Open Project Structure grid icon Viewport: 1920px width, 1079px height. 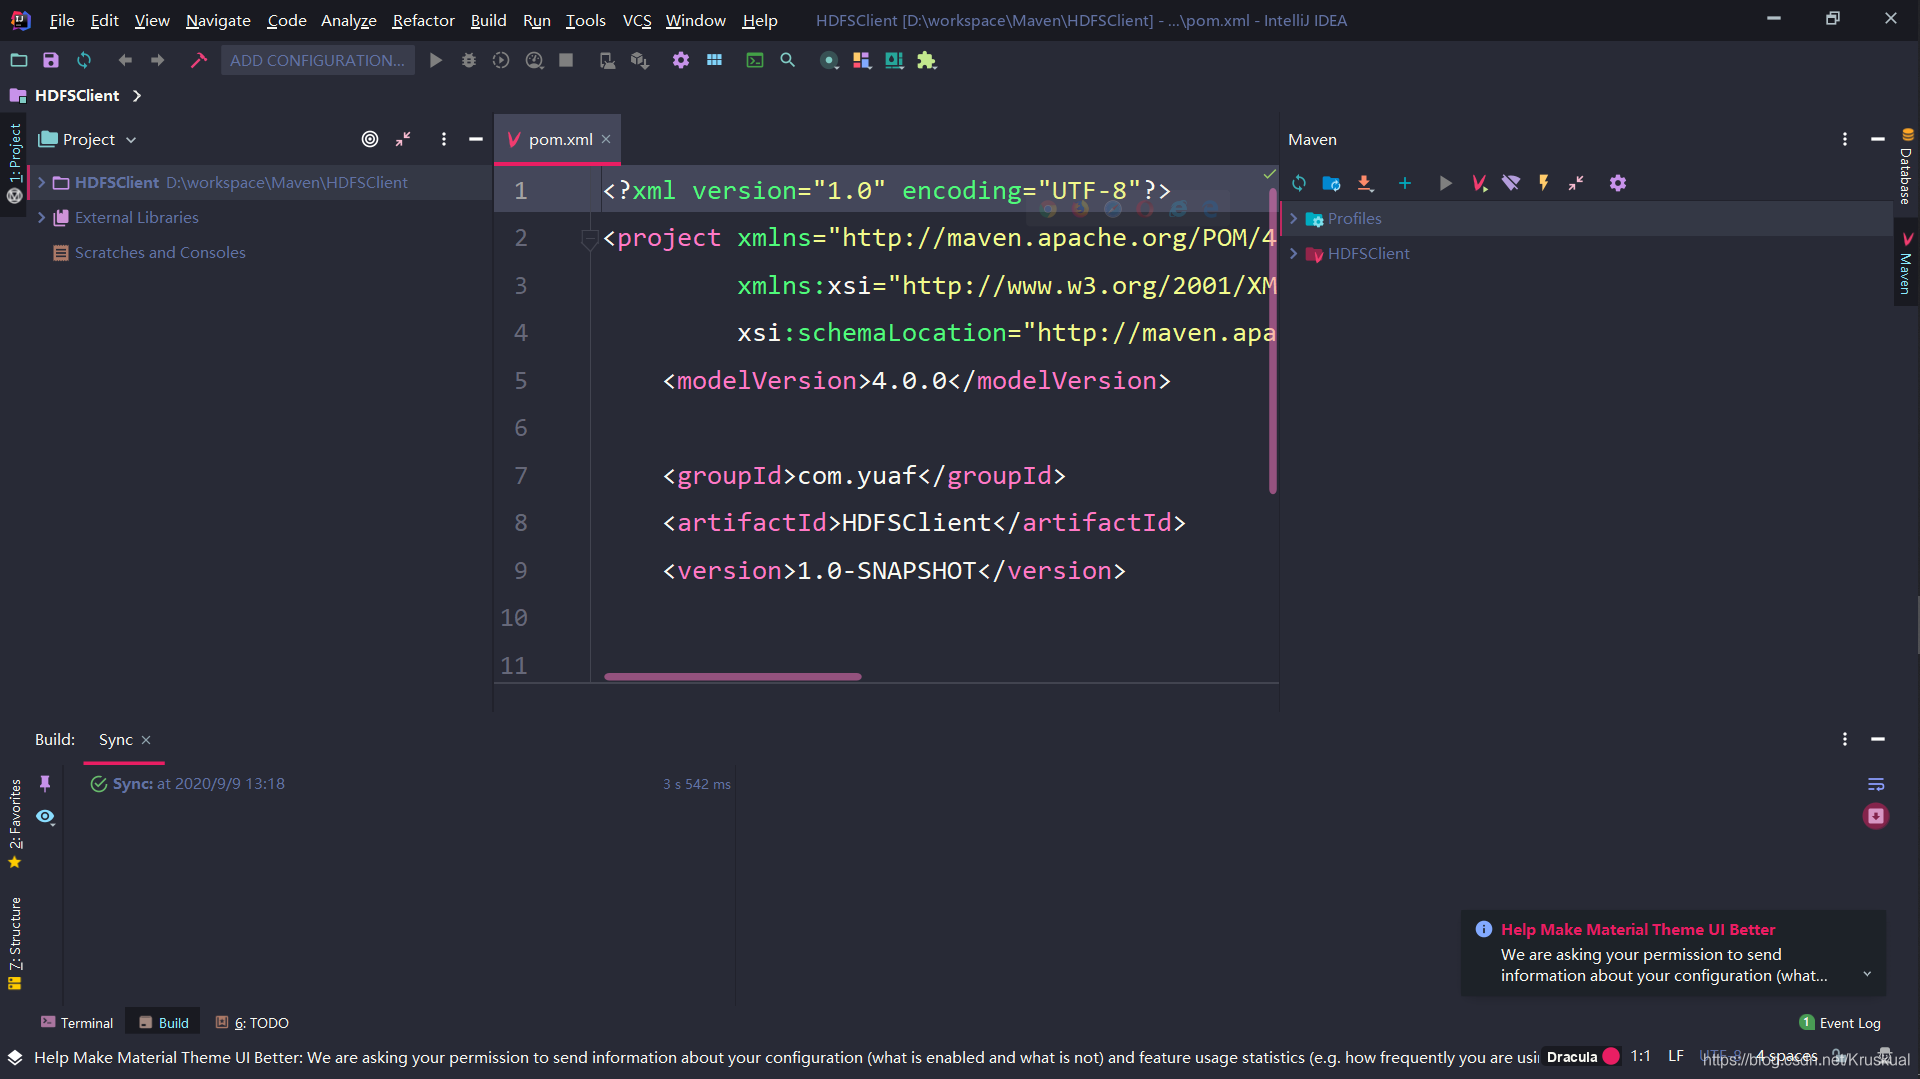tap(714, 60)
